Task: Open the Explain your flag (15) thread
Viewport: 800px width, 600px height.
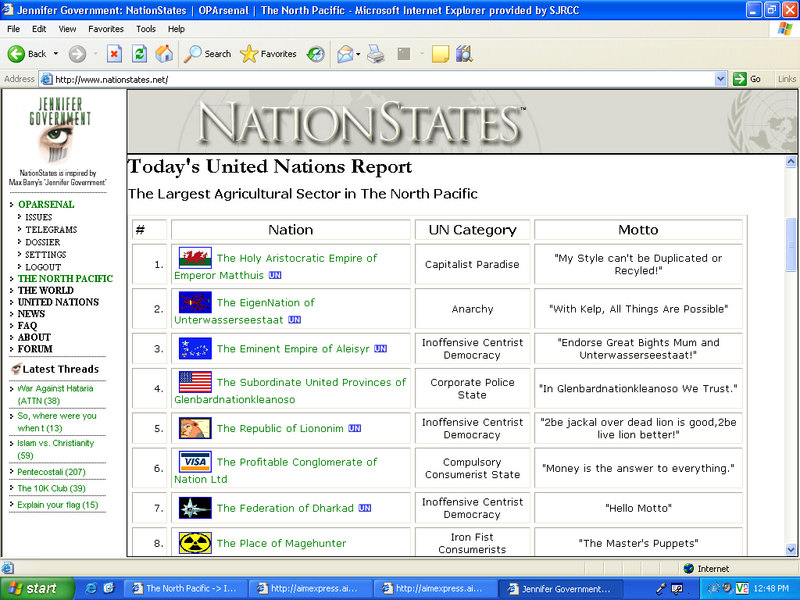Action: point(58,505)
